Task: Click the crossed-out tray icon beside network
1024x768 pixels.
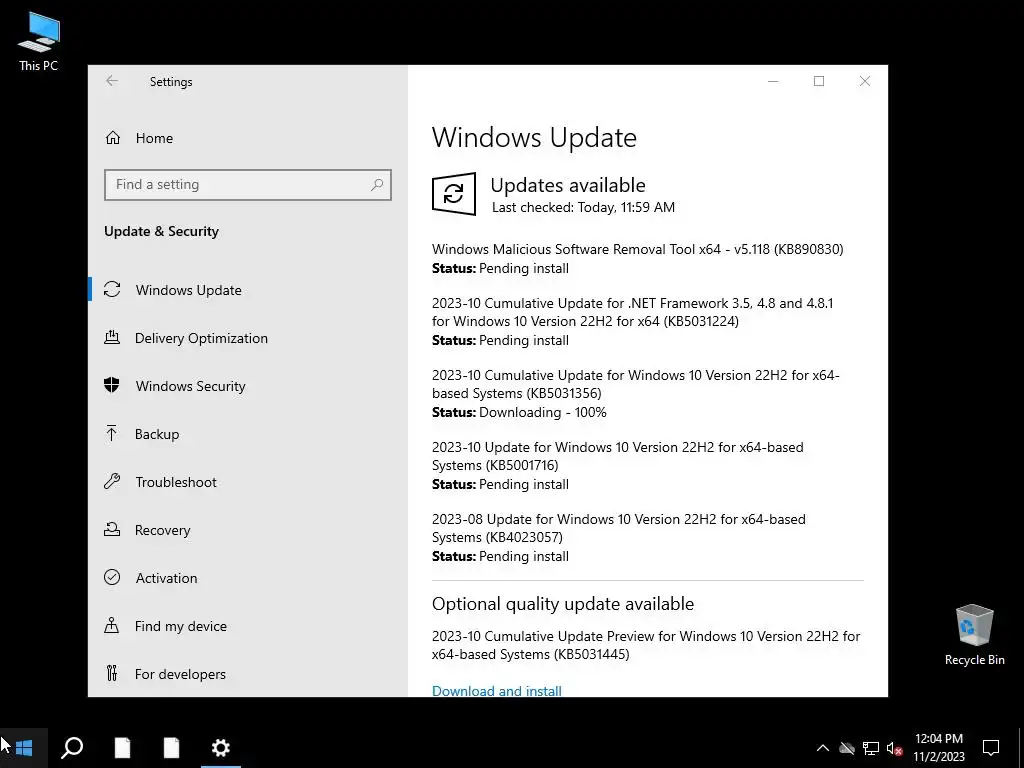Action: pyautogui.click(x=847, y=748)
